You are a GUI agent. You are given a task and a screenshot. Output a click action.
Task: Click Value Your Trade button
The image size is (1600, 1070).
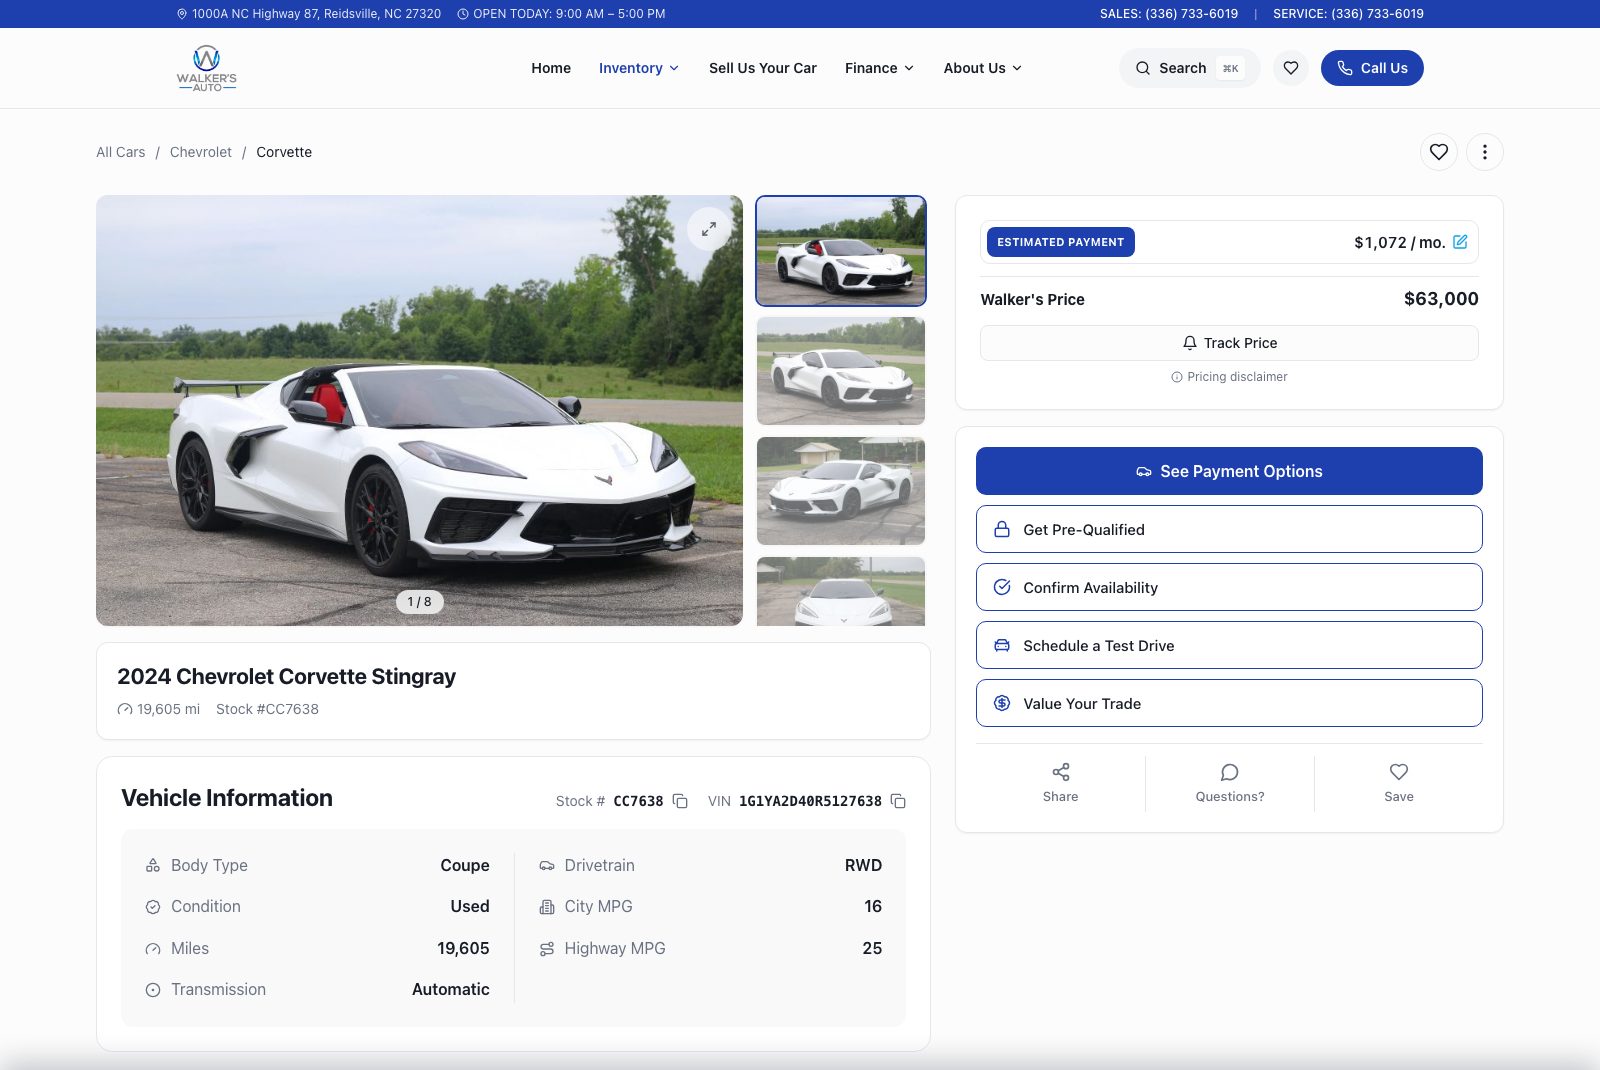pos(1229,703)
